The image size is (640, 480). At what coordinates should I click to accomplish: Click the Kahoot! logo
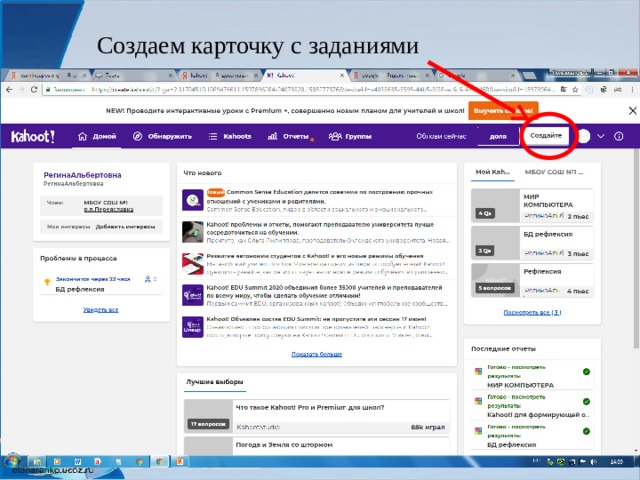pos(33,136)
